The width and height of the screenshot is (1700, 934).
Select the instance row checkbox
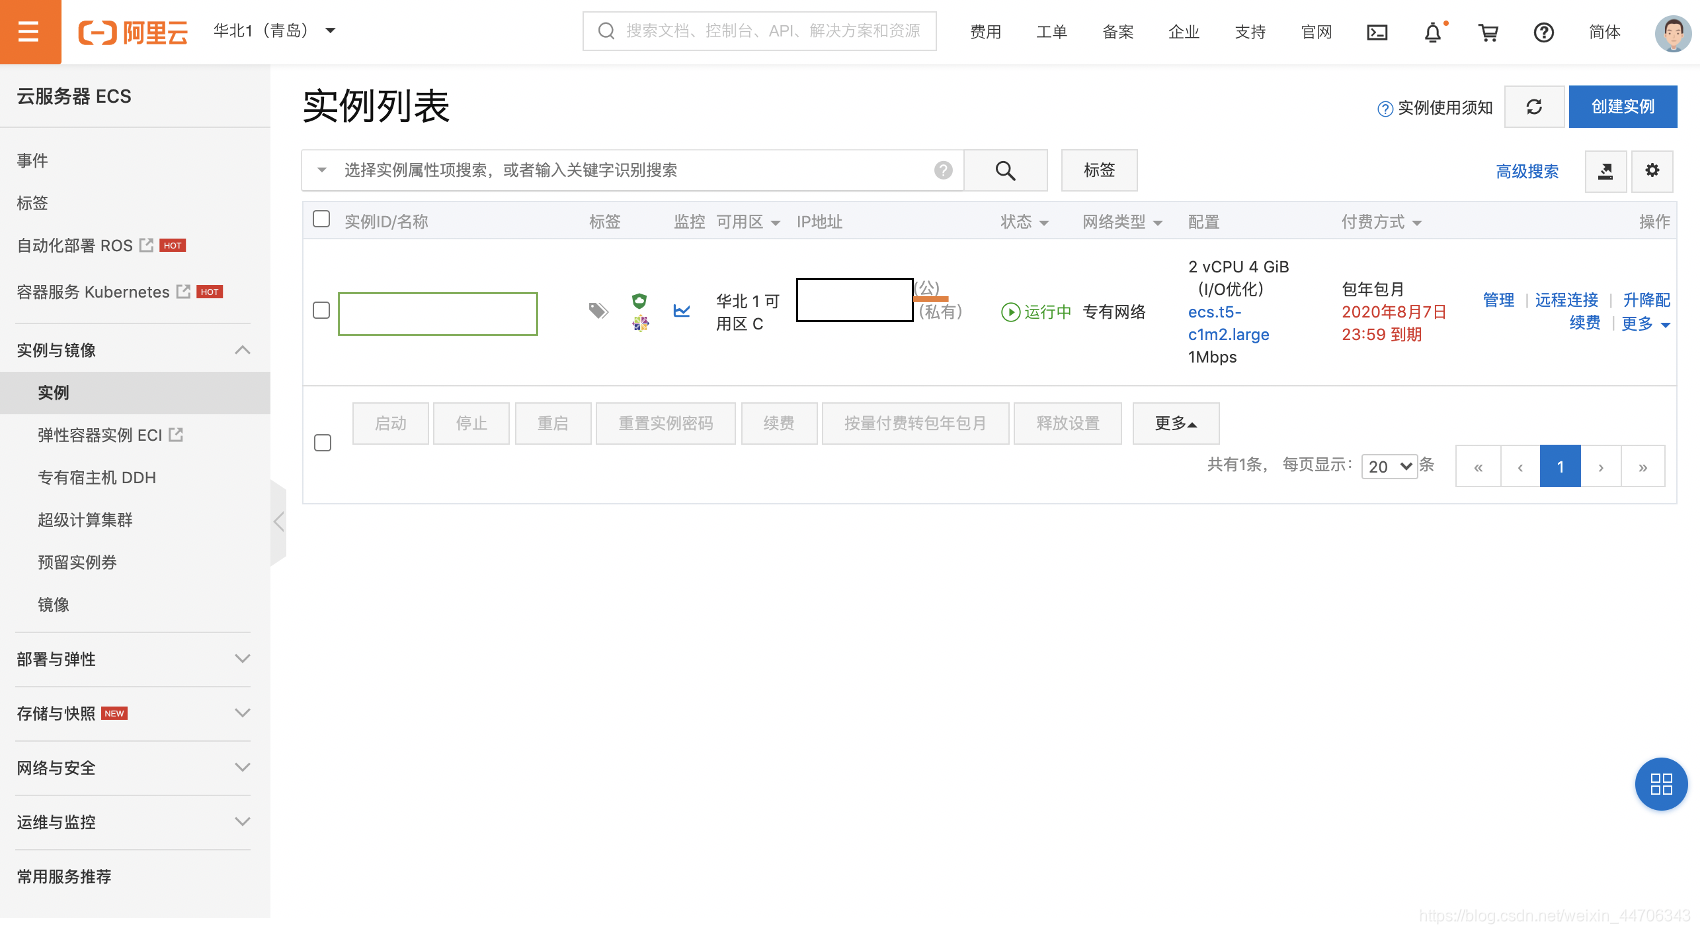(x=321, y=310)
